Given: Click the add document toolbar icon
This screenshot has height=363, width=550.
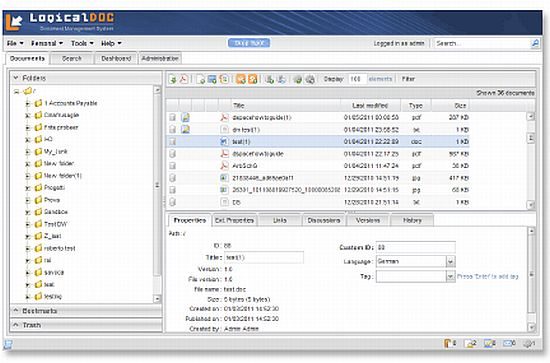Looking at the screenshot, I should 201,79.
